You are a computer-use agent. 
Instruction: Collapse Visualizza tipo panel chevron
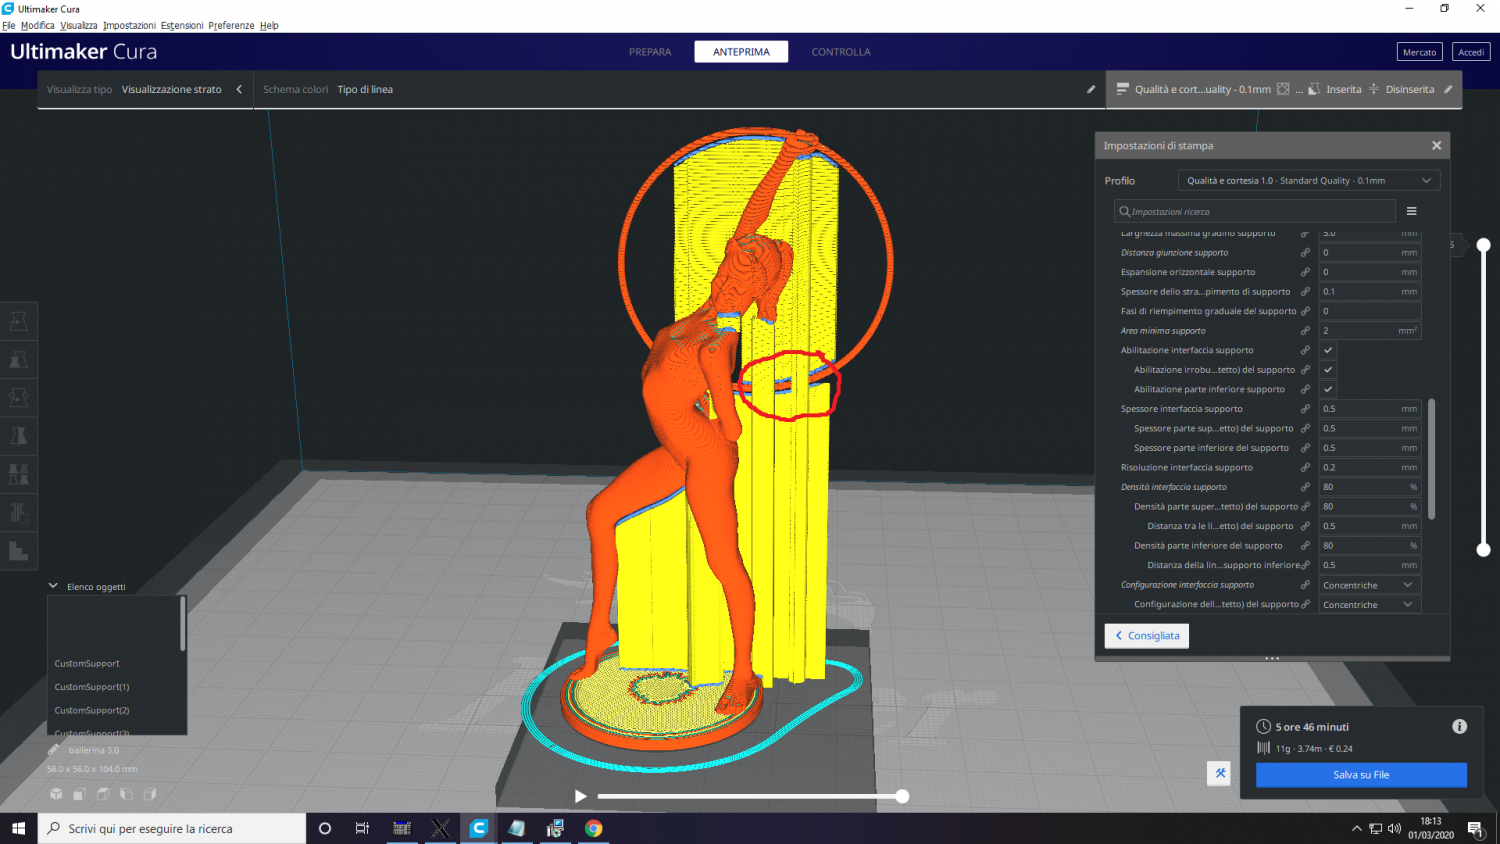click(x=239, y=89)
